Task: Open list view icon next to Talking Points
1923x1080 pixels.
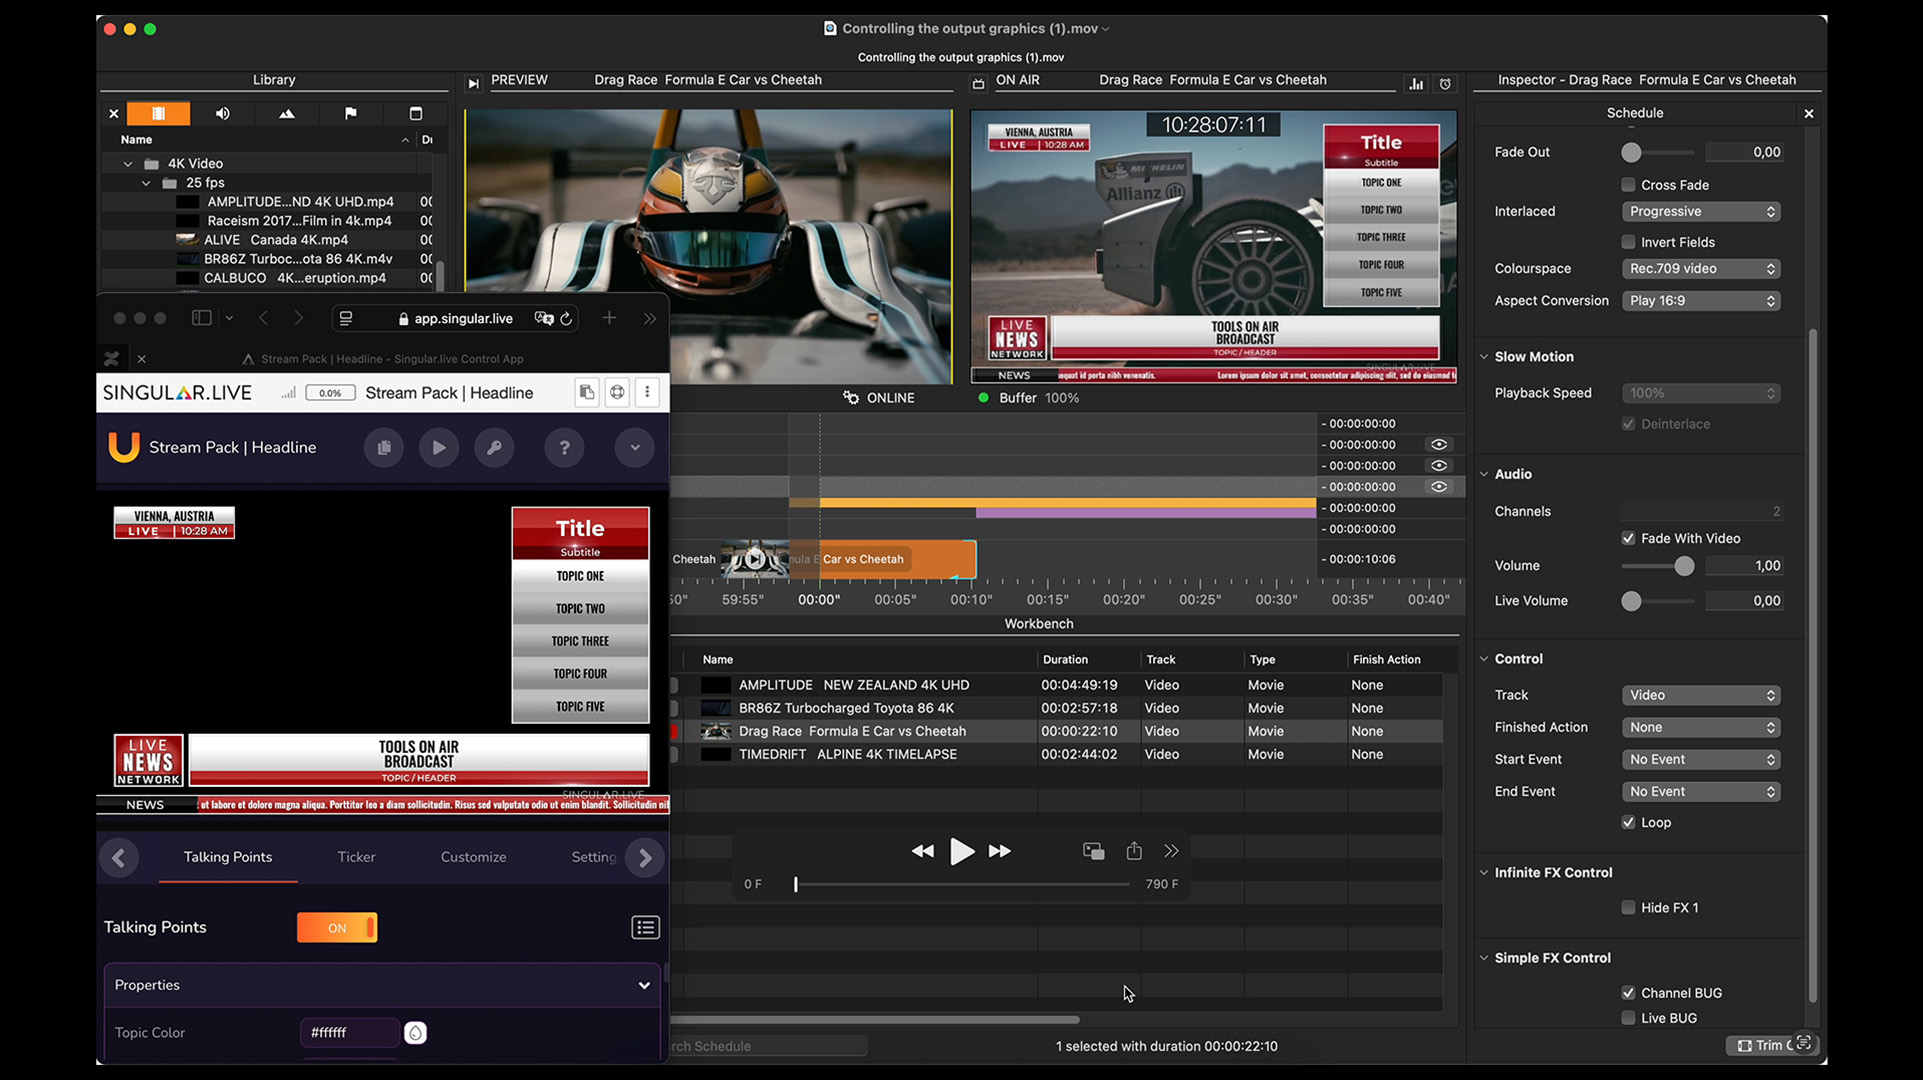Action: coord(645,928)
